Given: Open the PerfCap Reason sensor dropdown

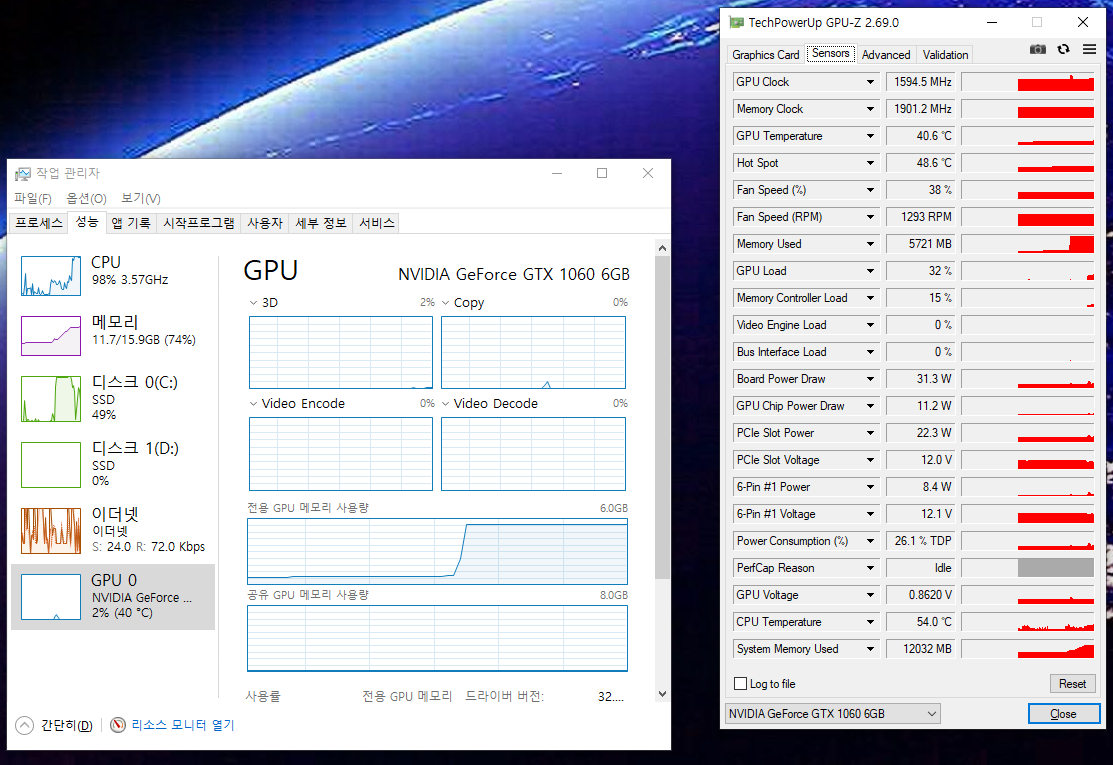Looking at the screenshot, I should (x=870, y=568).
